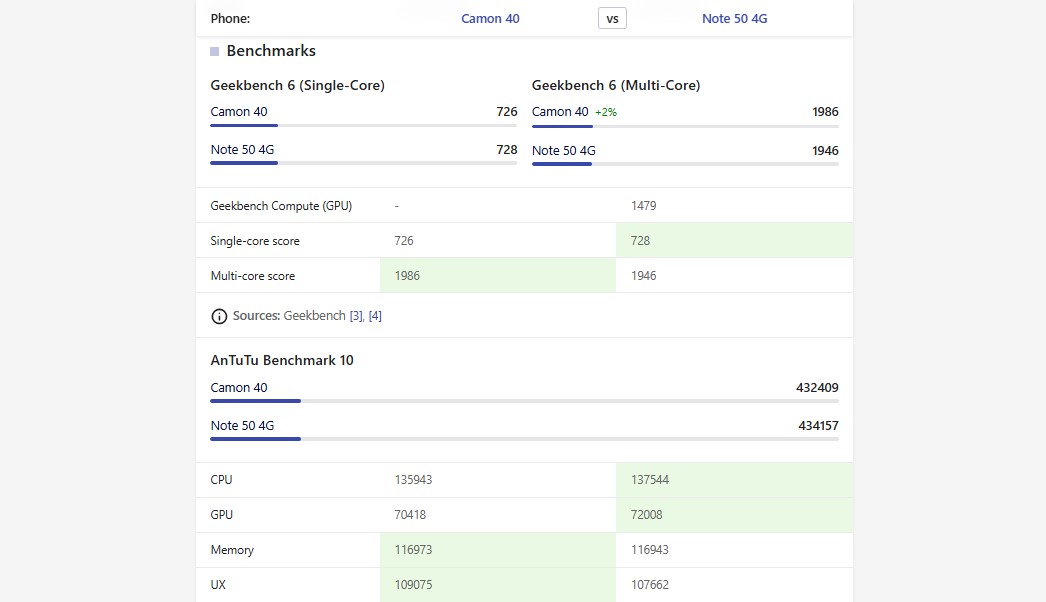Click the GPU row label in AnTuTu table

[x=221, y=515]
